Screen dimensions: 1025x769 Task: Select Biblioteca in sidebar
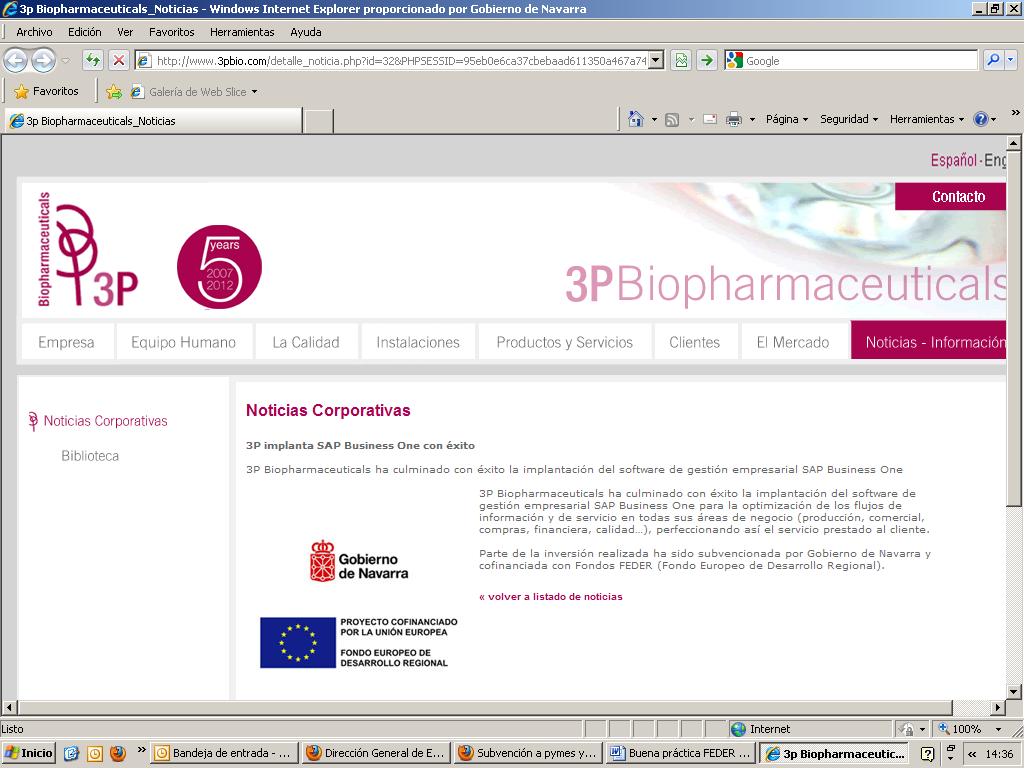coord(90,456)
